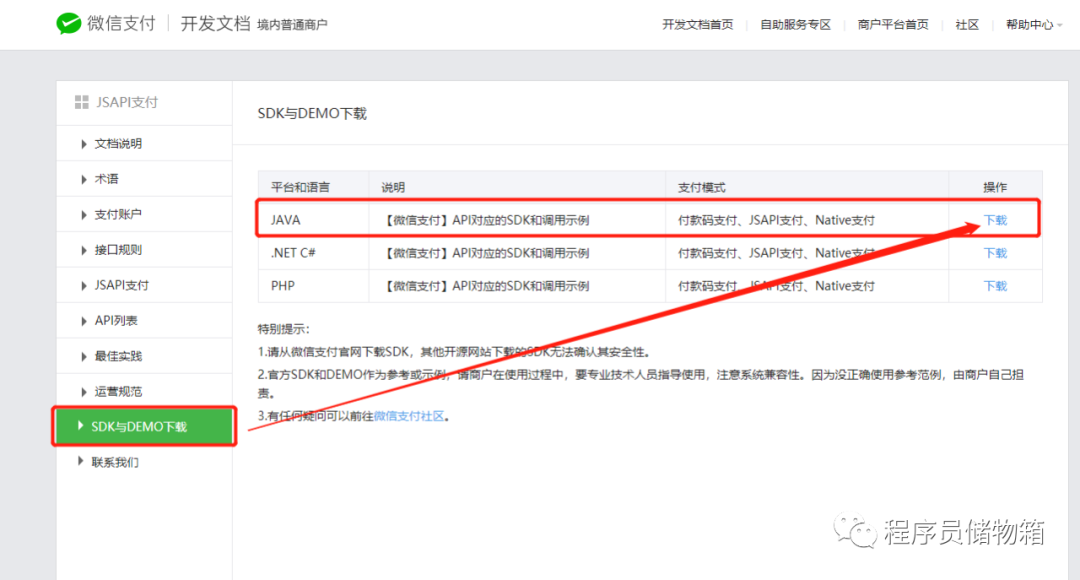Click the 微信支付 brand text in header
Image resolution: width=1080 pixels, height=580 pixels.
click(121, 23)
